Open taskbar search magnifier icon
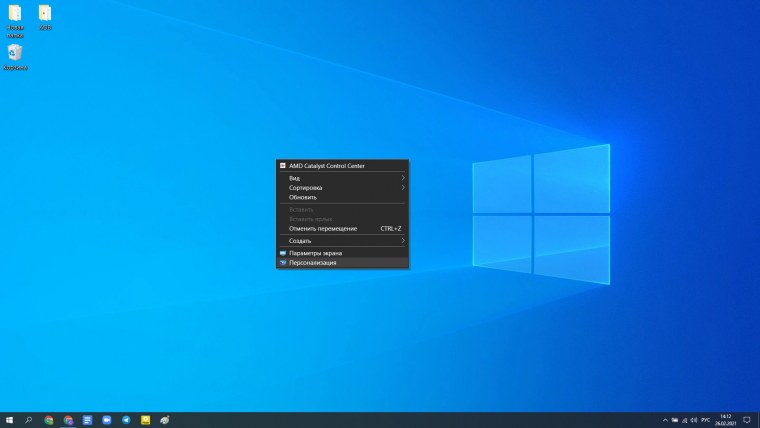This screenshot has height=428, width=760. [x=29, y=420]
